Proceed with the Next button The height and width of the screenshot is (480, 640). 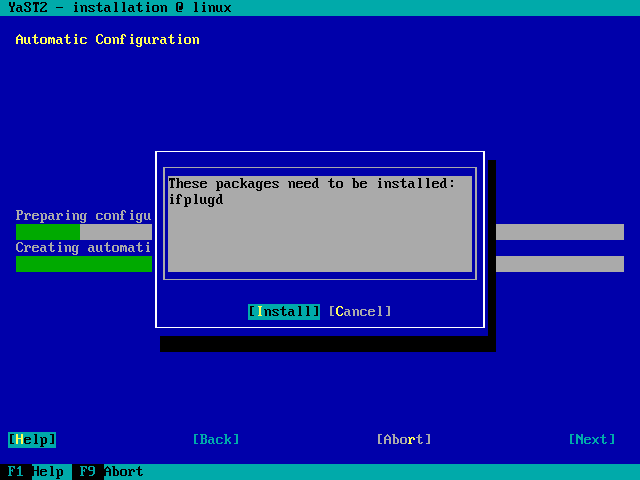click(592, 440)
